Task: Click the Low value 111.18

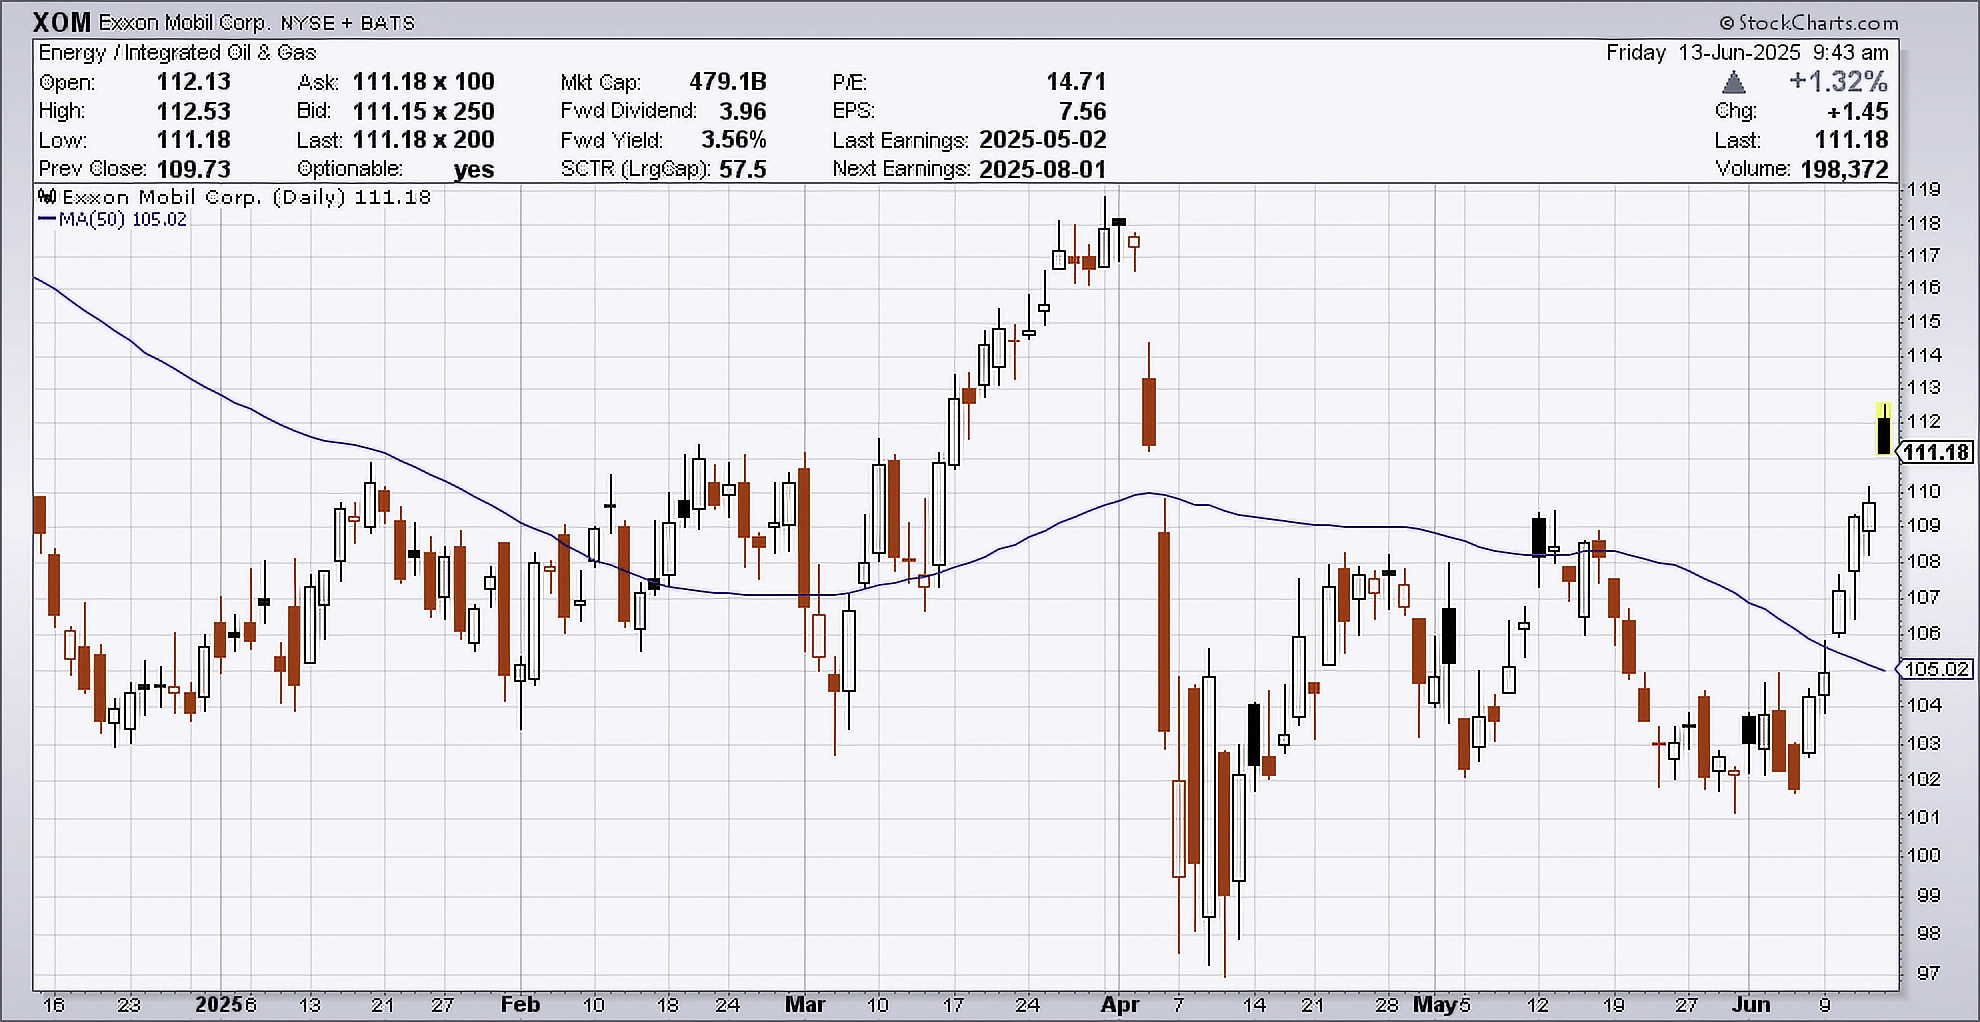Action: (x=193, y=140)
